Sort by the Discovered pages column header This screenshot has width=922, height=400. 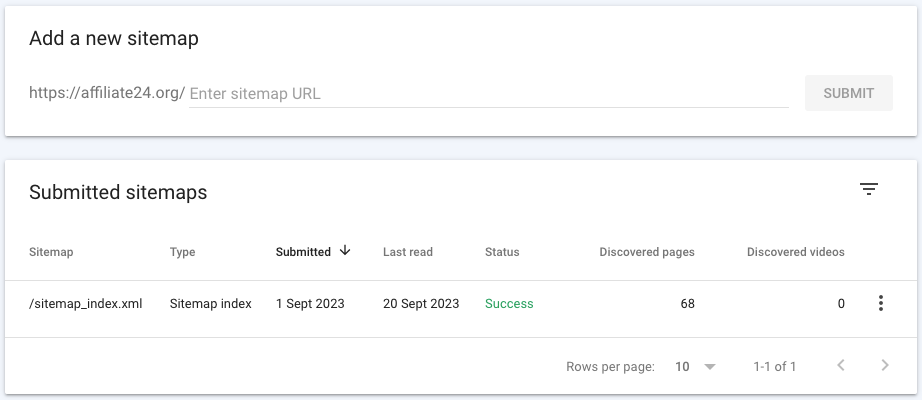coord(646,252)
